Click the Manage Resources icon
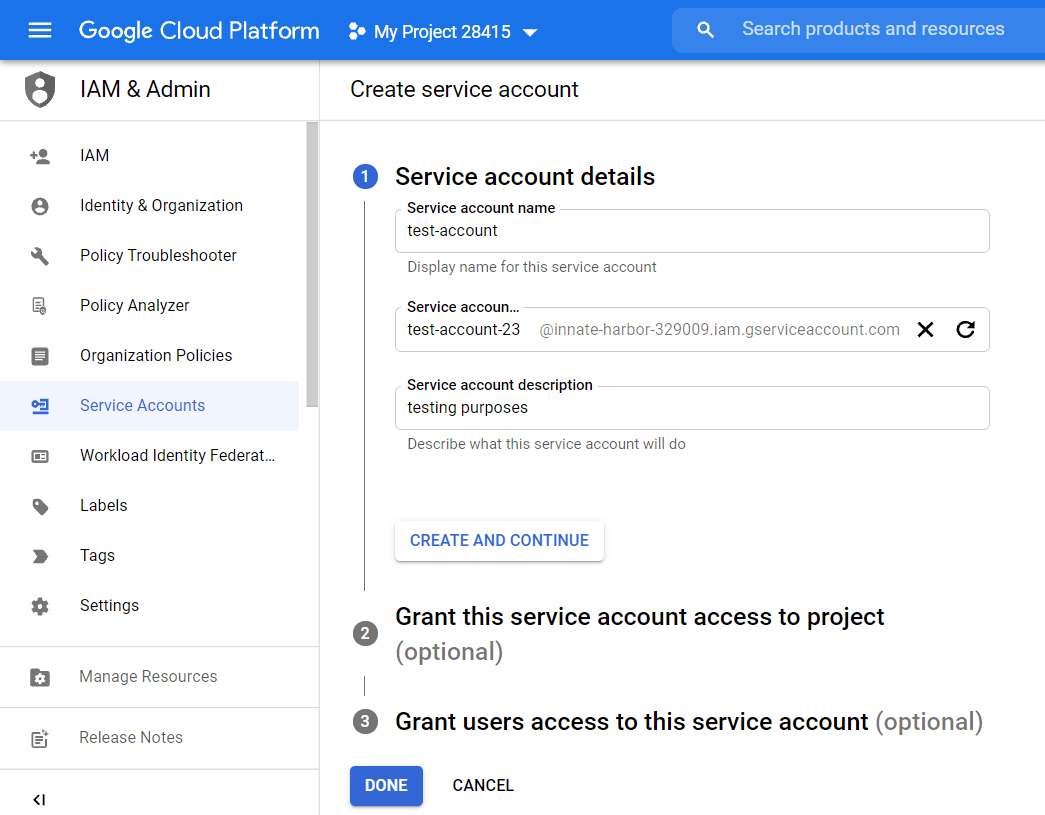 click(38, 677)
